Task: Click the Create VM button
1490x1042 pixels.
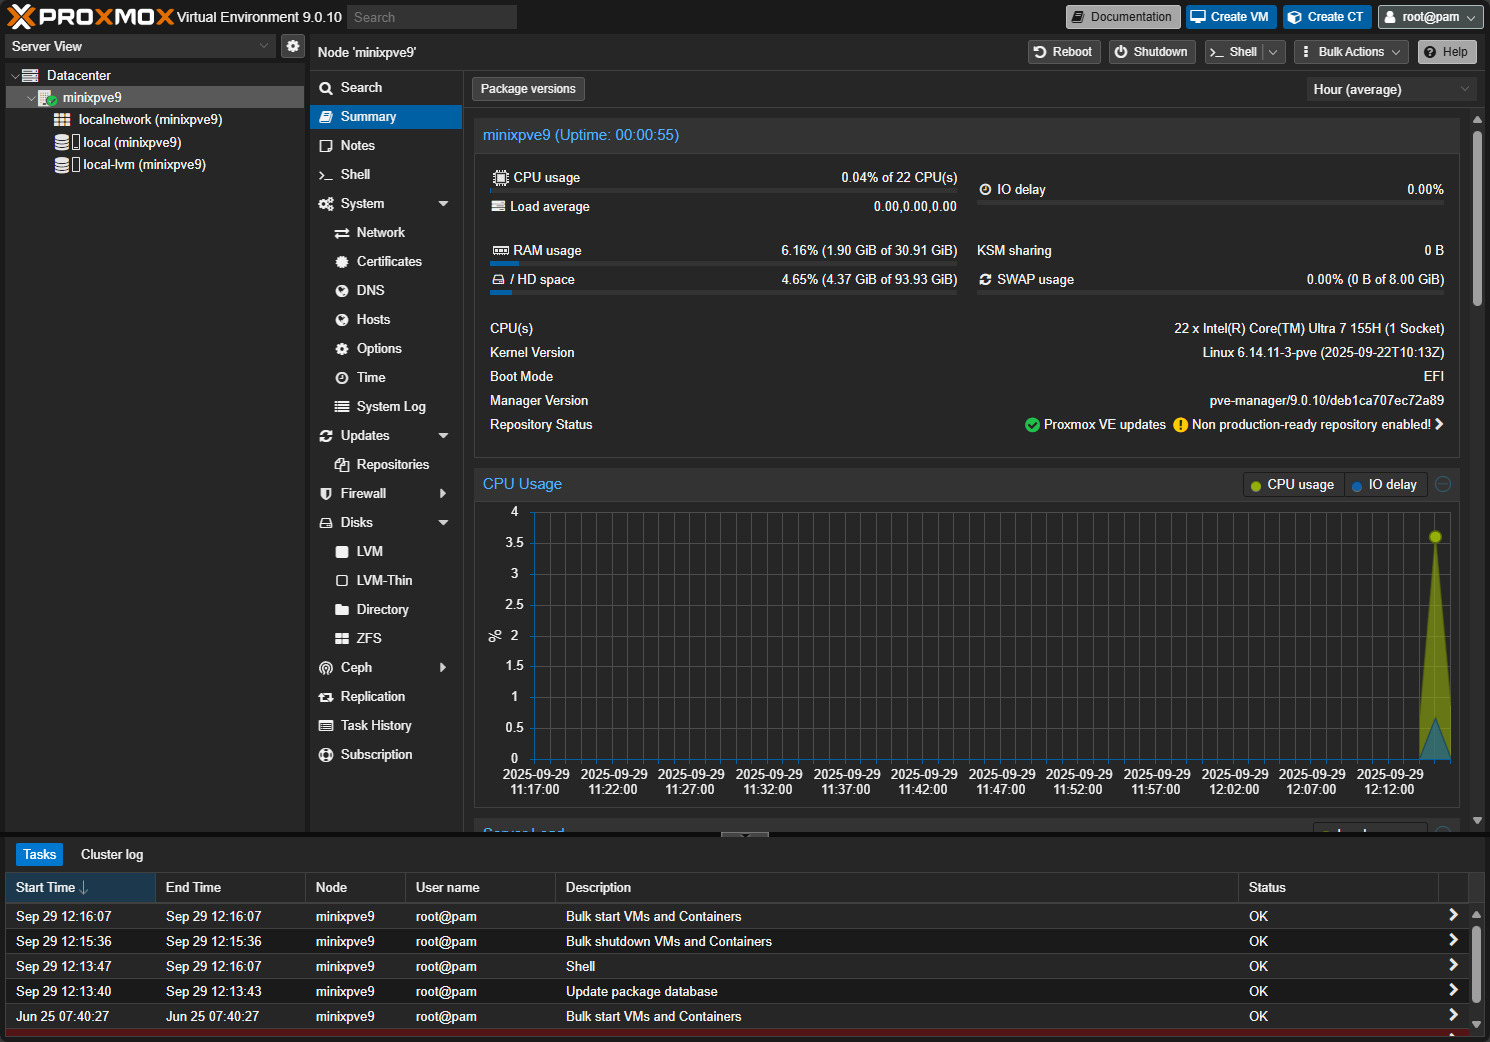Action: (1231, 17)
